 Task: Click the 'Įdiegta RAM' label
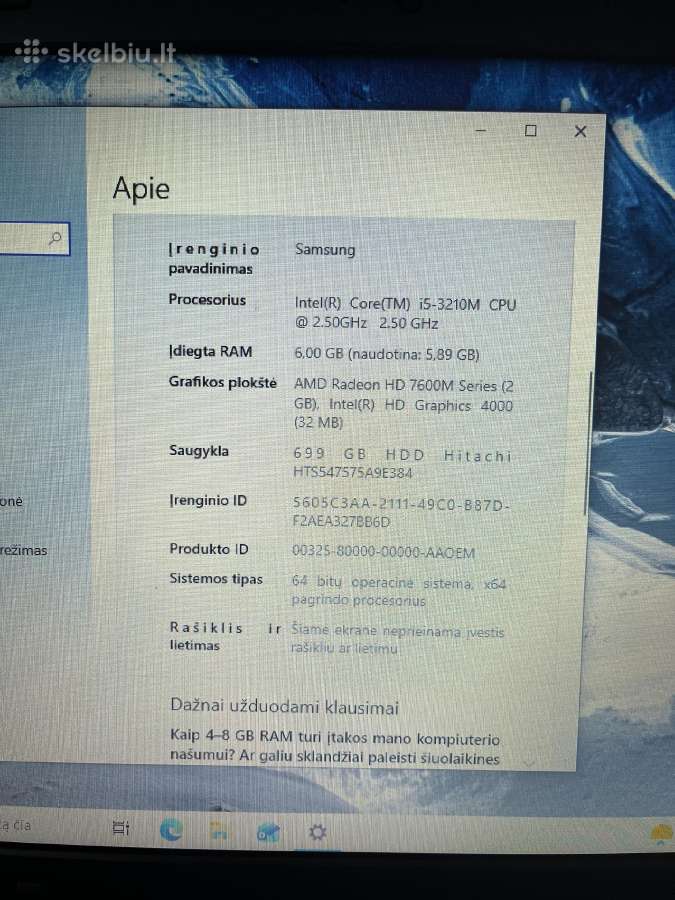click(x=211, y=351)
